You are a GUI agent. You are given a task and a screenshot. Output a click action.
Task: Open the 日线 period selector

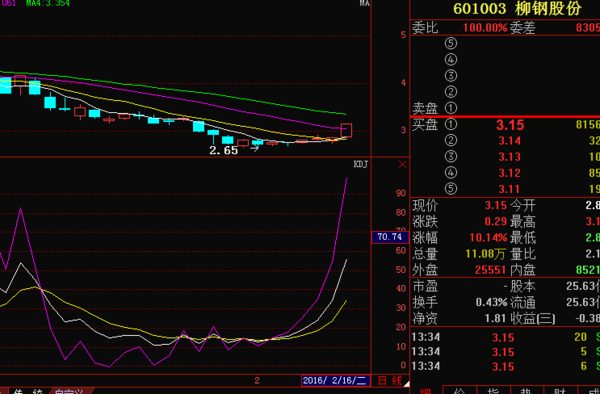click(390, 381)
